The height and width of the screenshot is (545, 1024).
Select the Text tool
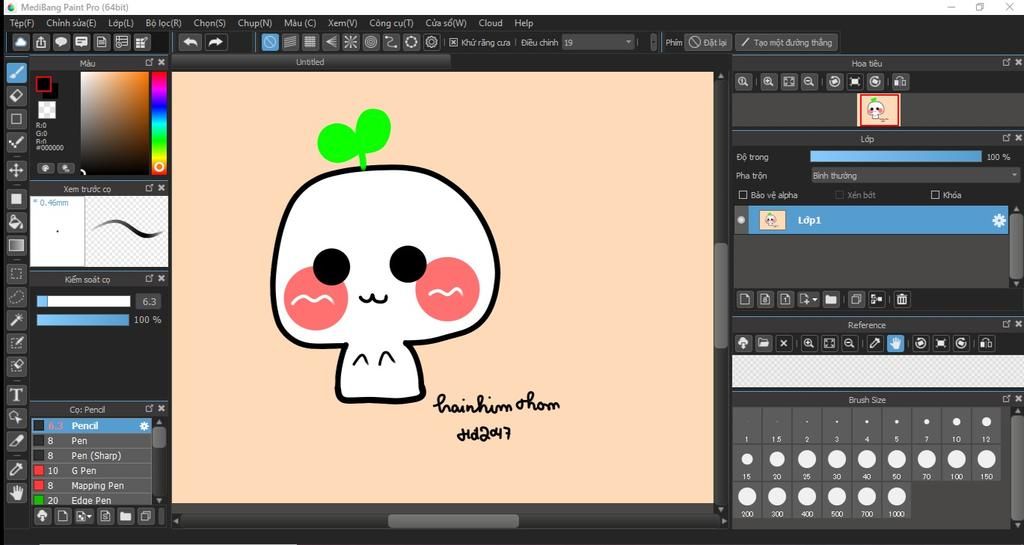(16, 394)
